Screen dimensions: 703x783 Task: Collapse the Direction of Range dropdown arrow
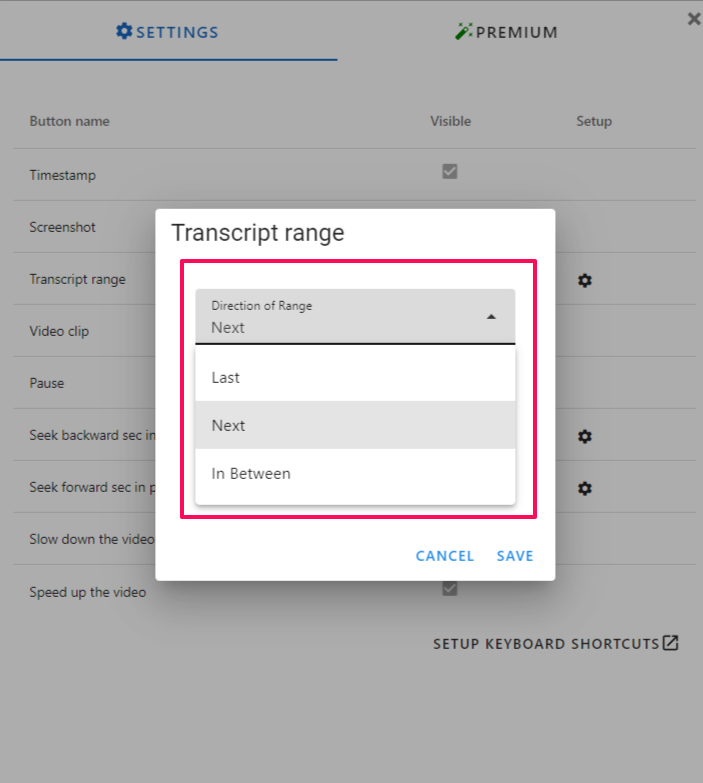491,317
